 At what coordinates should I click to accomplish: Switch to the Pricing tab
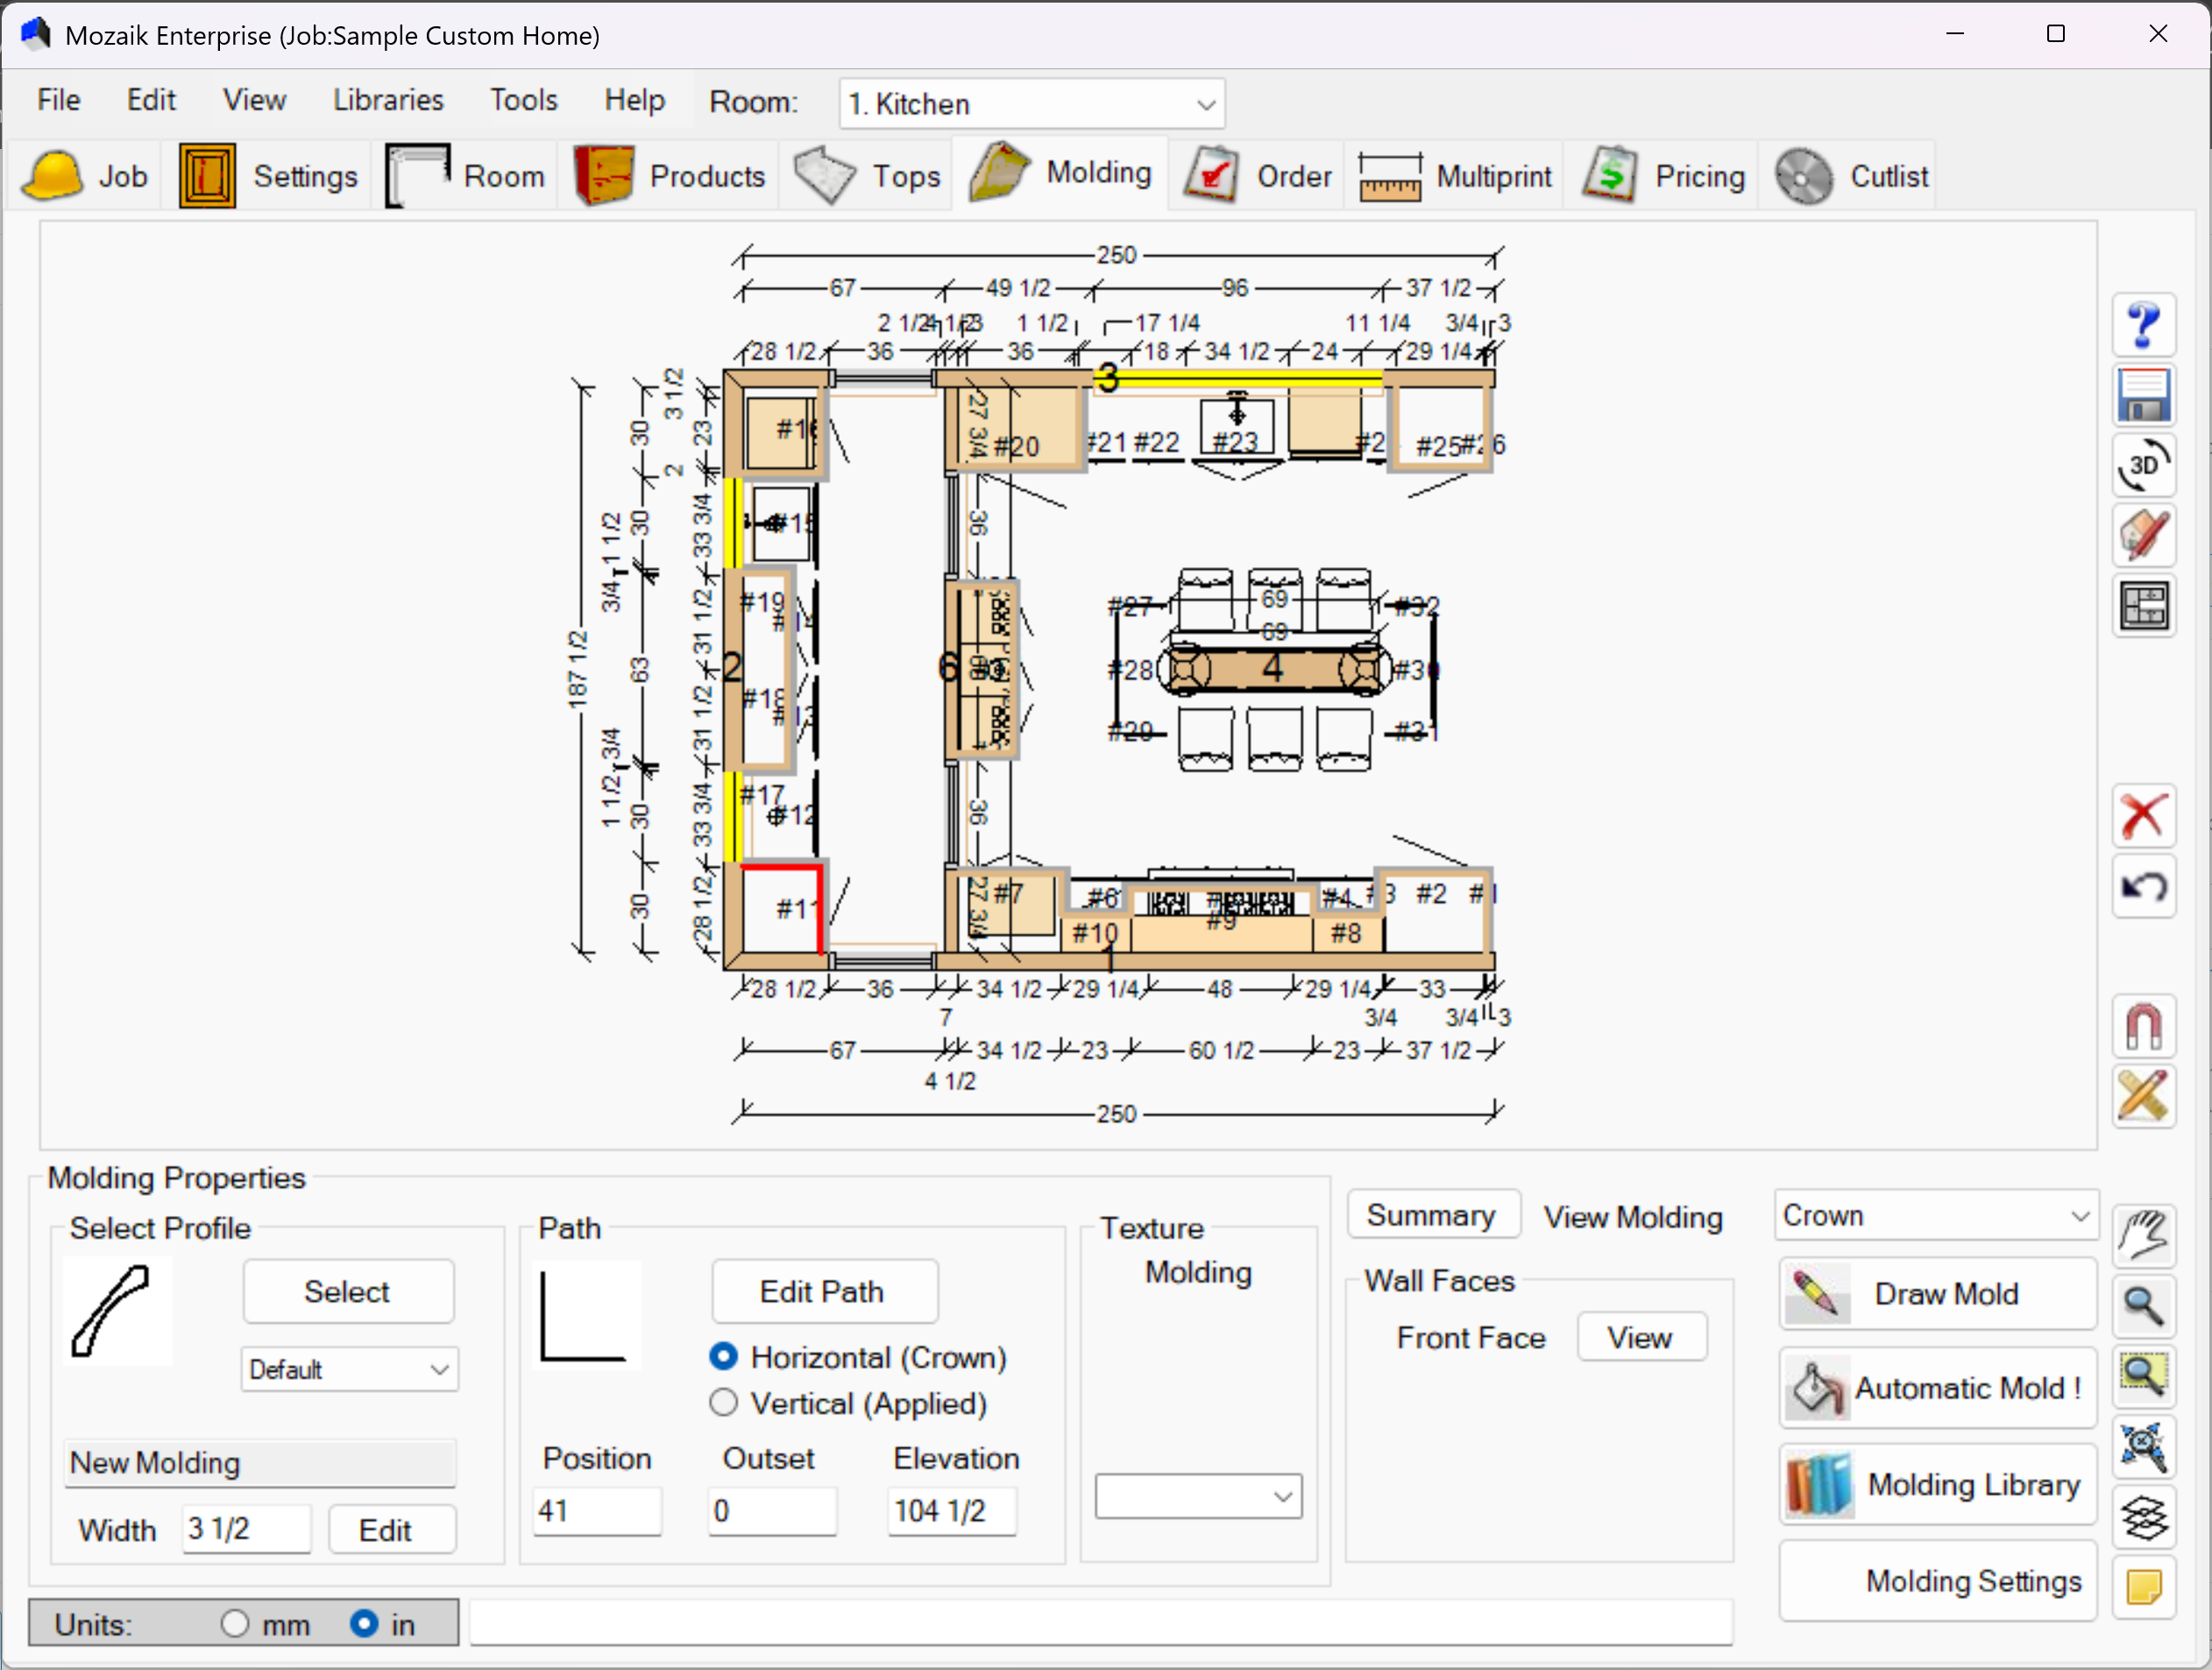(1665, 176)
